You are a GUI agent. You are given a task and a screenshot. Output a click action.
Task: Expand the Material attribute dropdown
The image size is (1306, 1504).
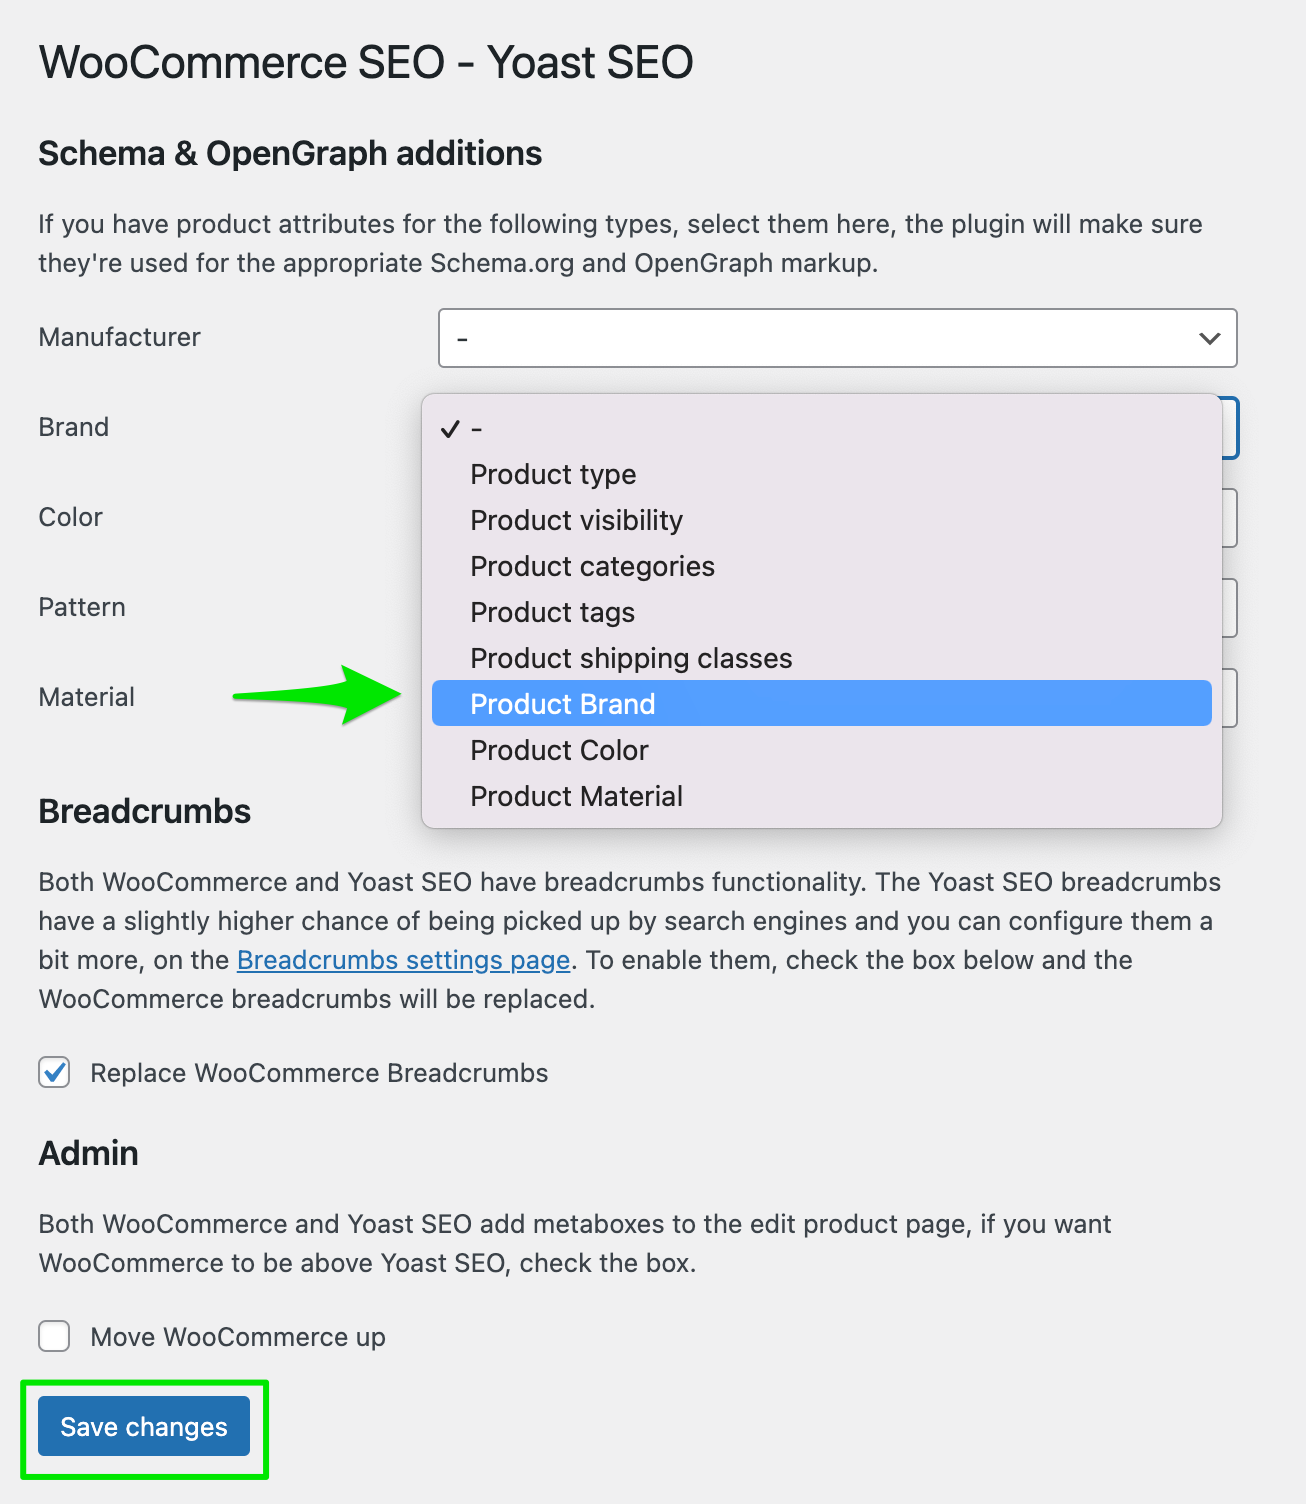1230,697
